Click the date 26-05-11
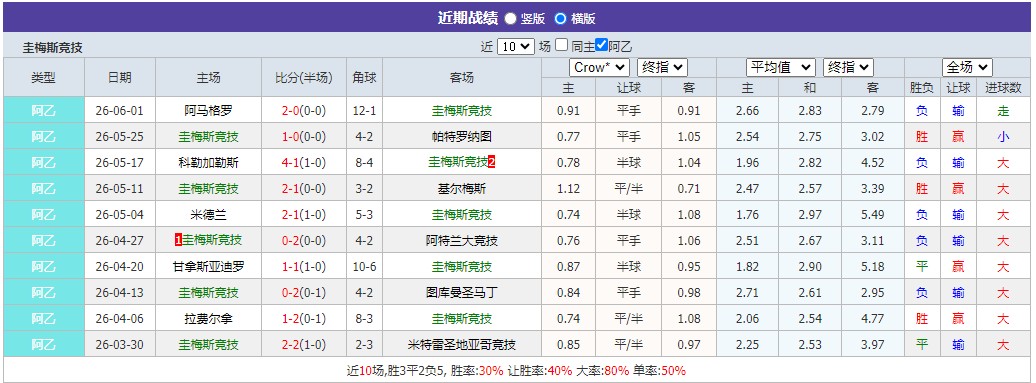This screenshot has height=383, width=1036. click(120, 189)
